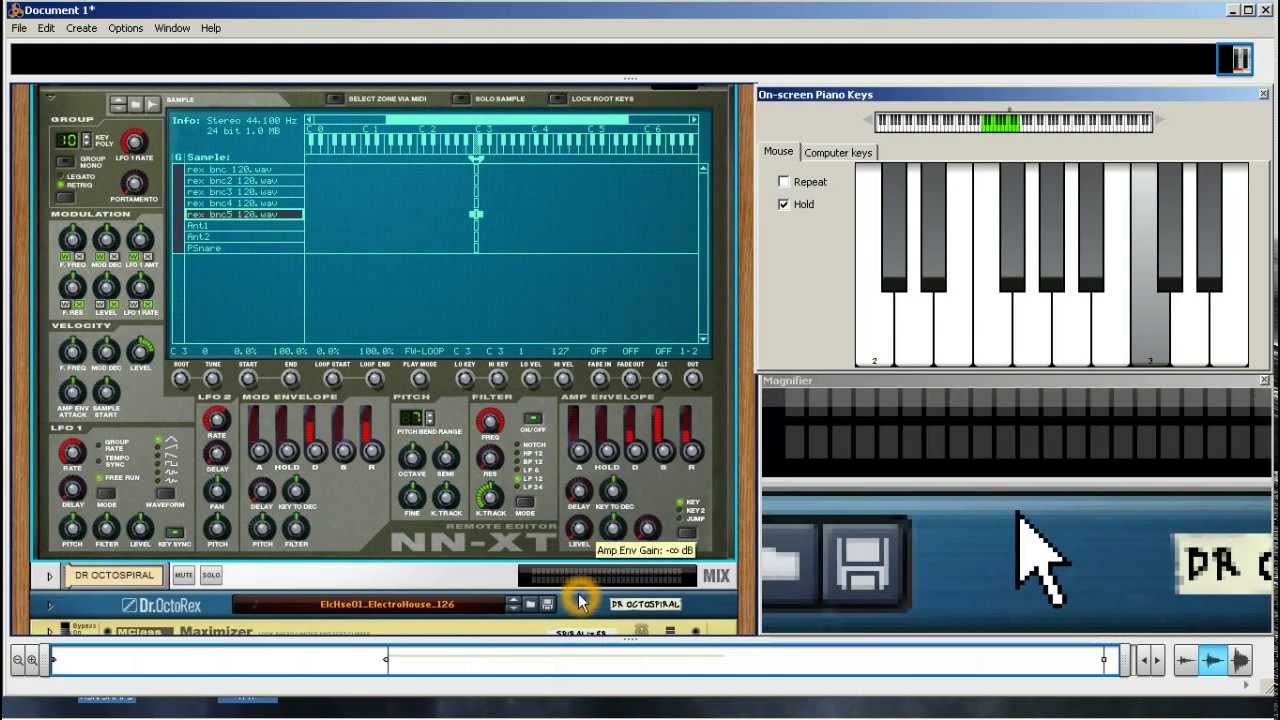Toggle Select Zone Via MIDI button
This screenshot has height=720, width=1280.
pyautogui.click(x=334, y=99)
